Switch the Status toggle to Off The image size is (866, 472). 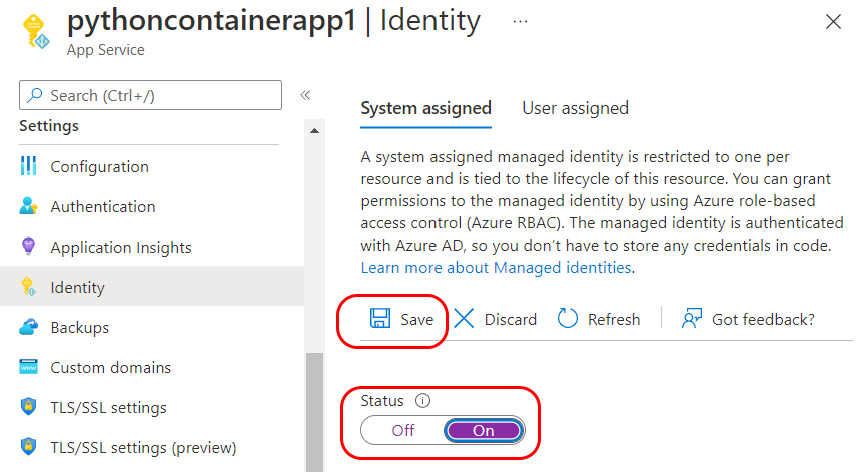402,431
